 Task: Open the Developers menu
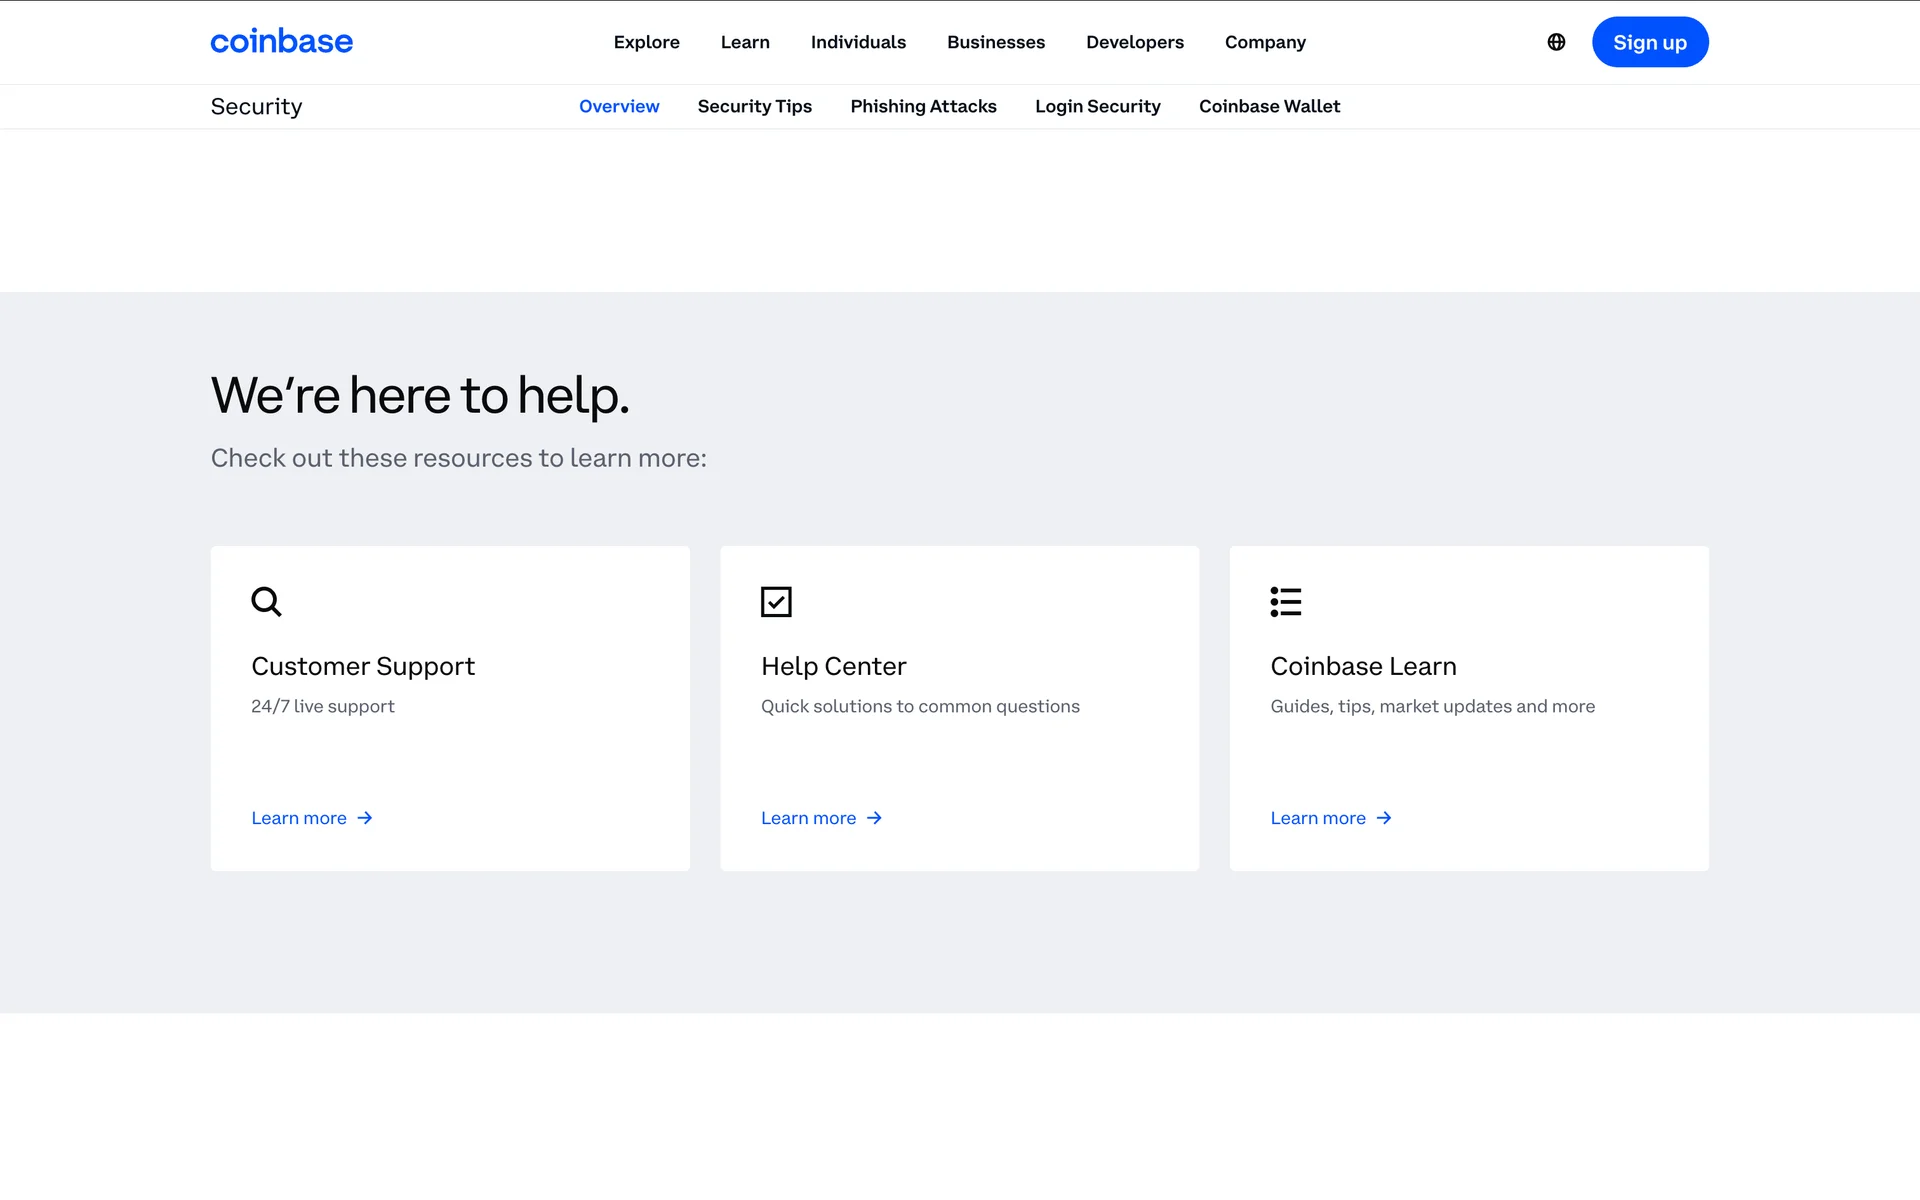[x=1134, y=42]
